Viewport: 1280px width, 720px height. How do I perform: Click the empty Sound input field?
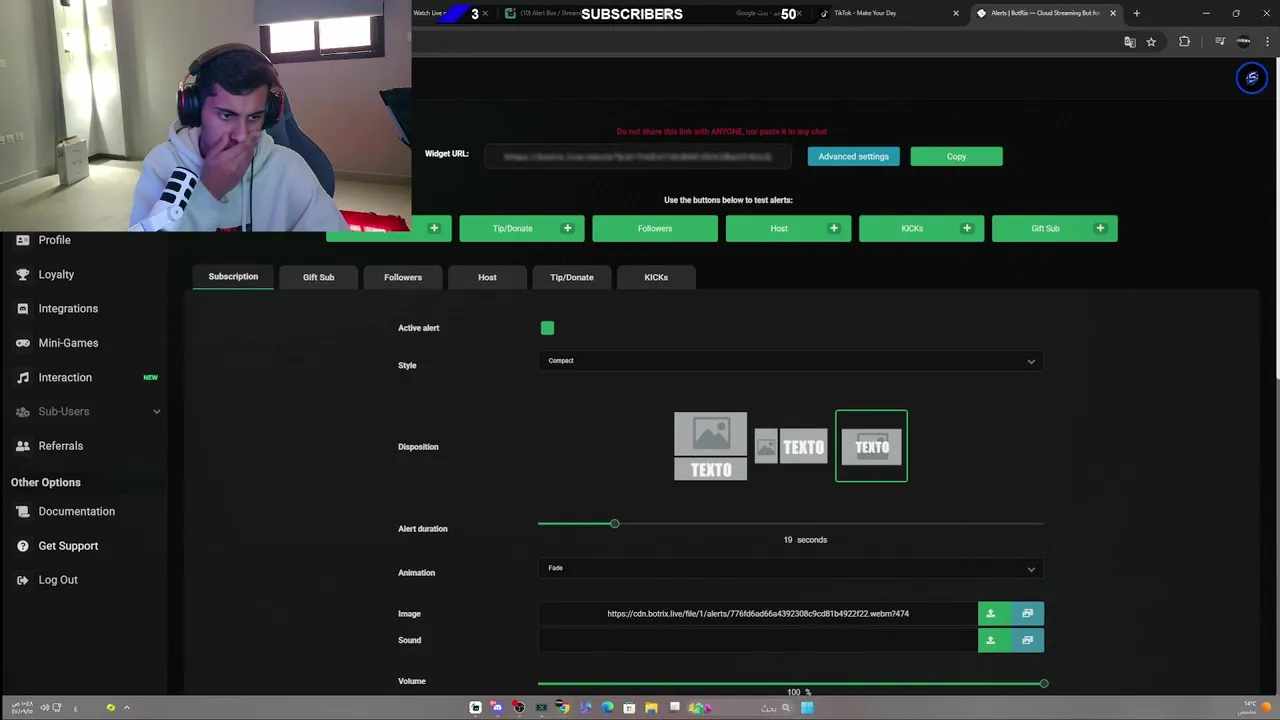(x=757, y=640)
